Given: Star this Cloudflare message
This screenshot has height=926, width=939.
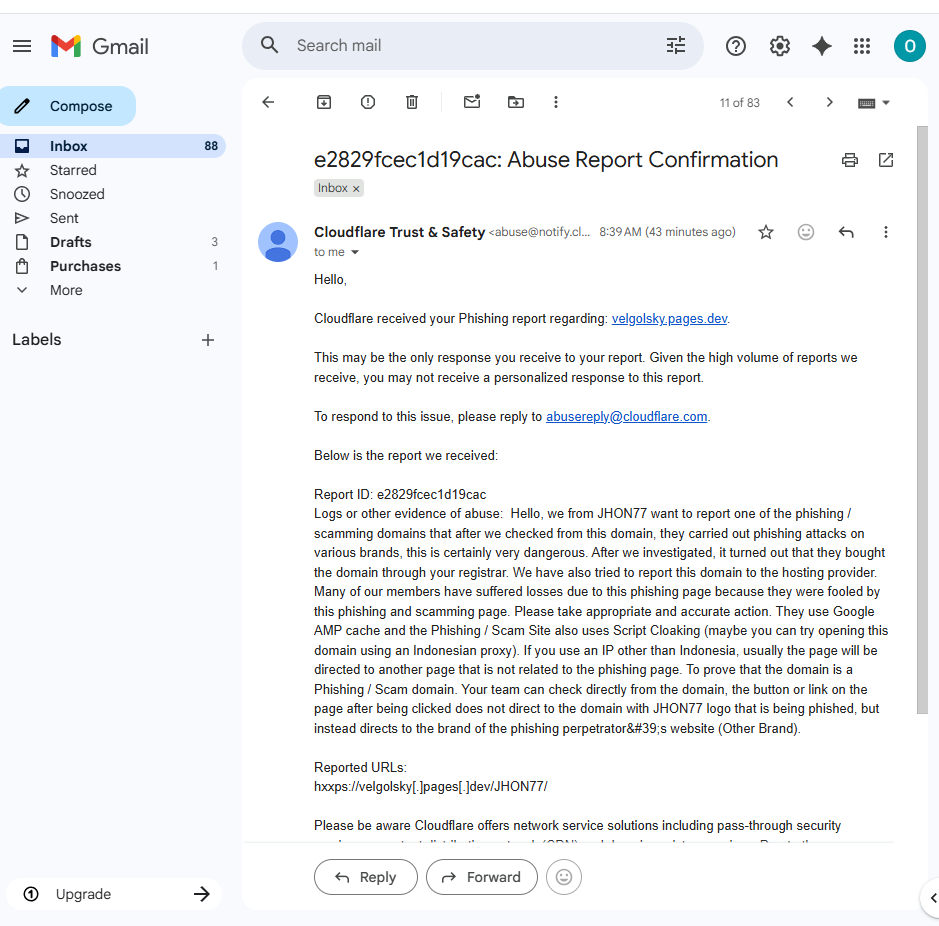Looking at the screenshot, I should click(765, 232).
